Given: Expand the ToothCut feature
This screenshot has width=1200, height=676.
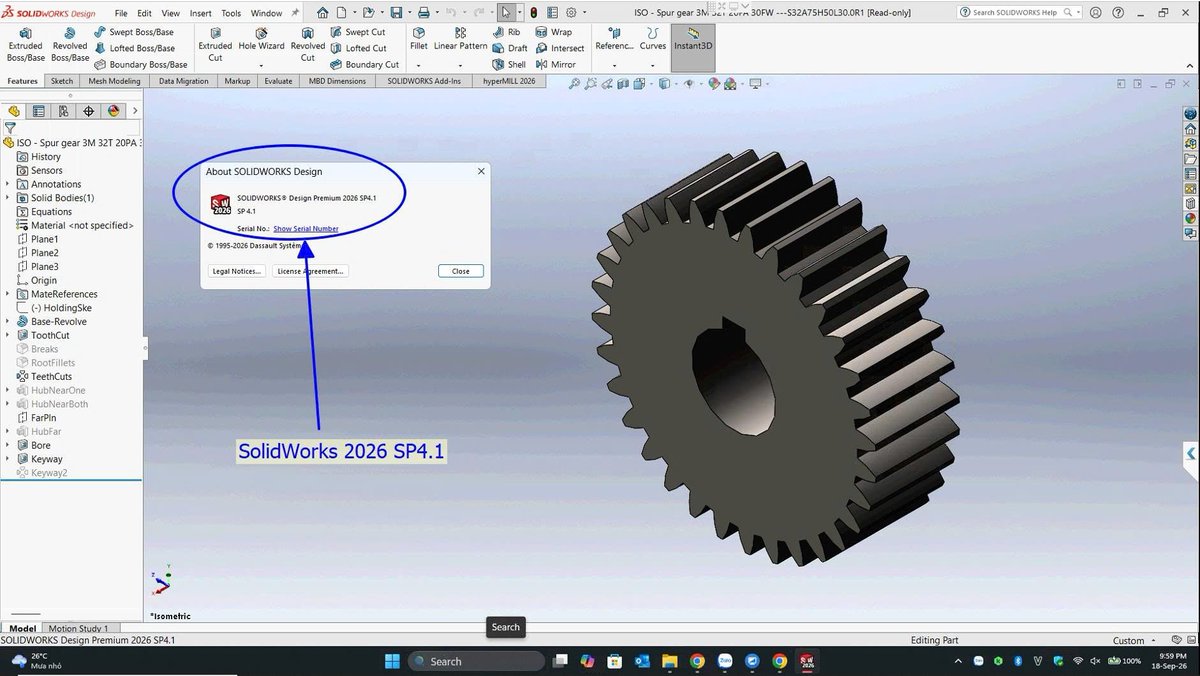Looking at the screenshot, I should coord(8,335).
